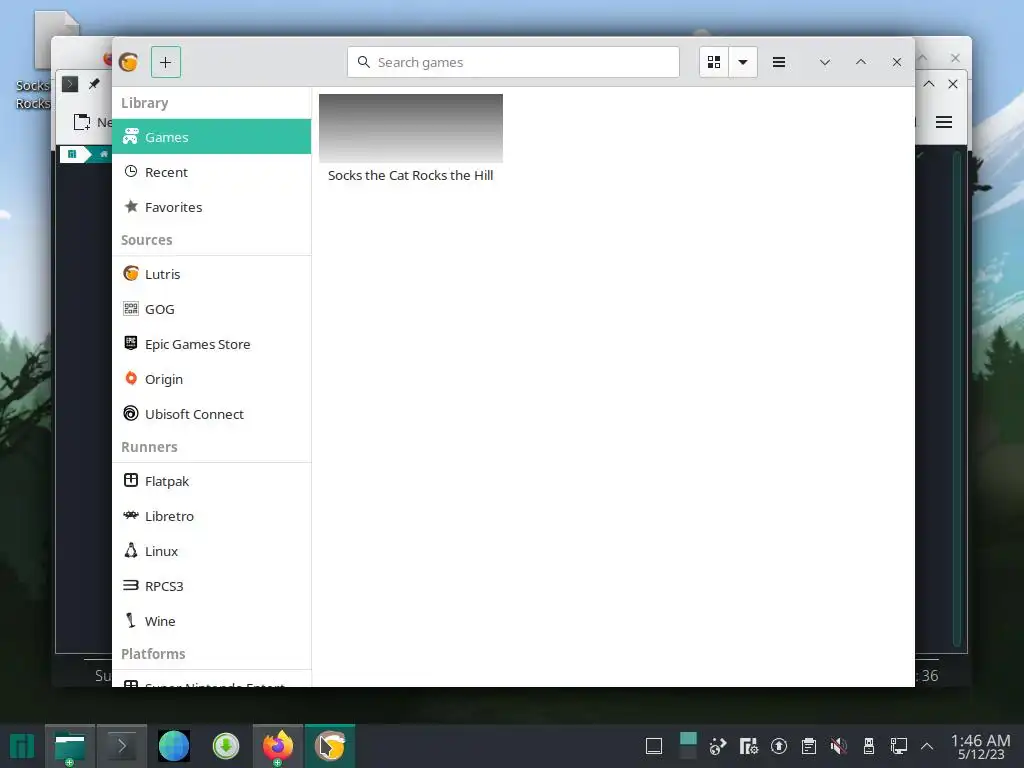Switch to grid view in Lutris
Image resolution: width=1024 pixels, height=768 pixels.
(714, 62)
